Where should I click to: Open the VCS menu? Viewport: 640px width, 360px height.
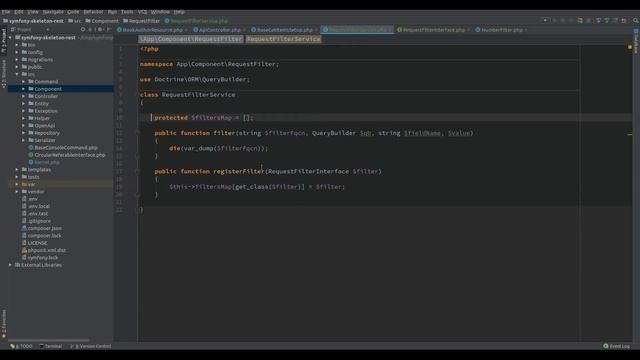(x=142, y=12)
